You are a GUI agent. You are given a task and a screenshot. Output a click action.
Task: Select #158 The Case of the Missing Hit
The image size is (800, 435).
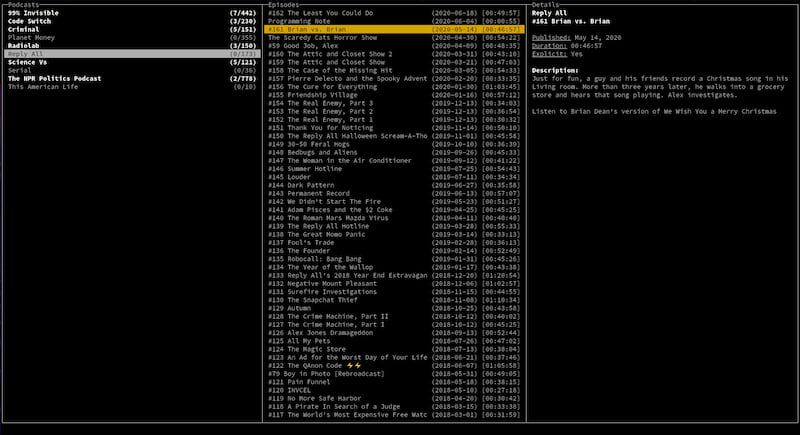pos(394,70)
